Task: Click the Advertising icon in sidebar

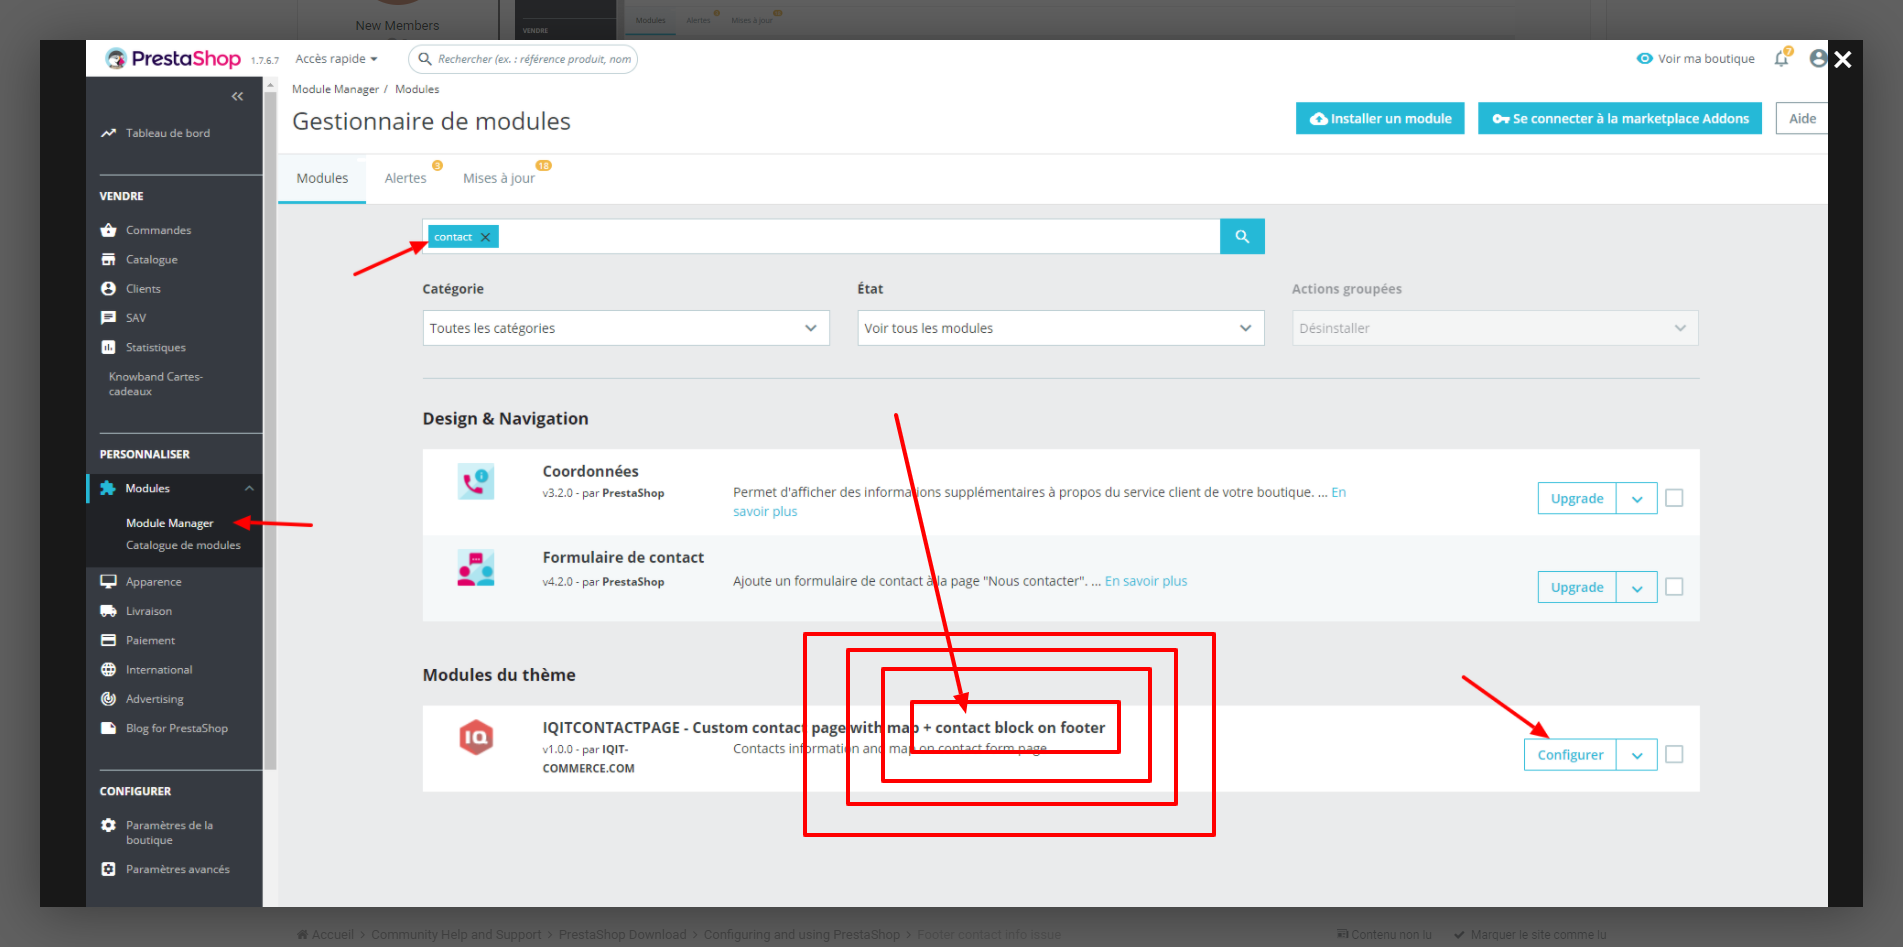Action: (x=108, y=699)
